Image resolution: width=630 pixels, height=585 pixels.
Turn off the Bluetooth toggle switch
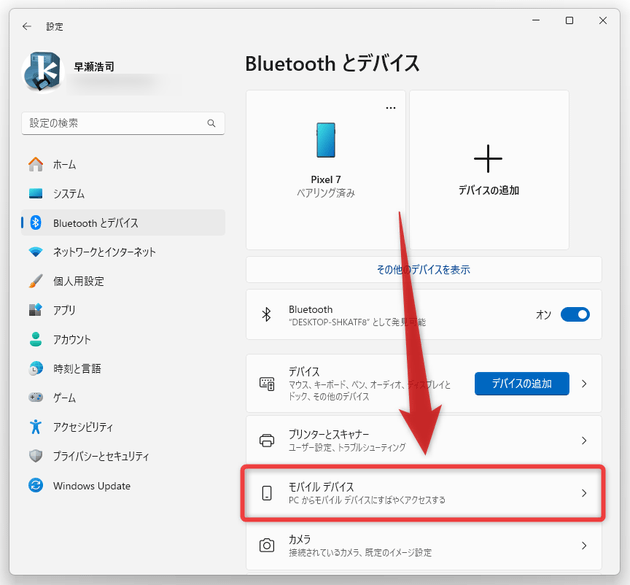tap(575, 315)
